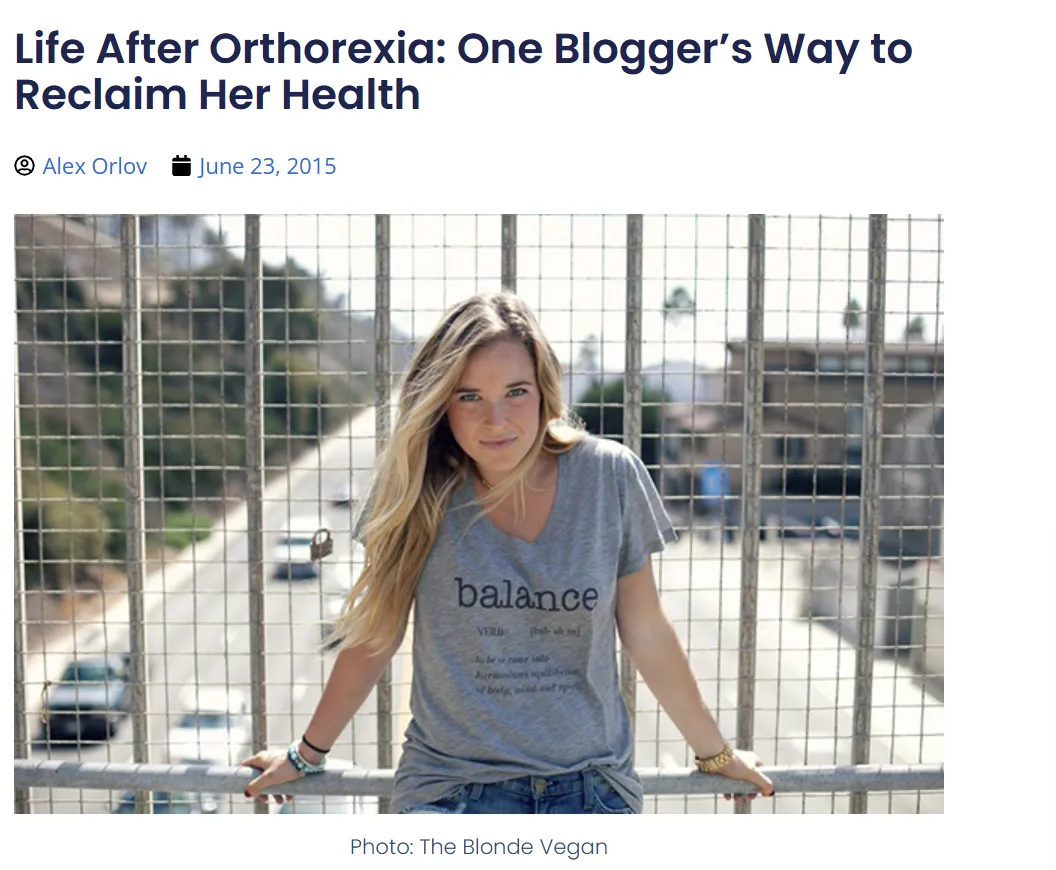Open the June 23, 2015 date link

tap(267, 166)
